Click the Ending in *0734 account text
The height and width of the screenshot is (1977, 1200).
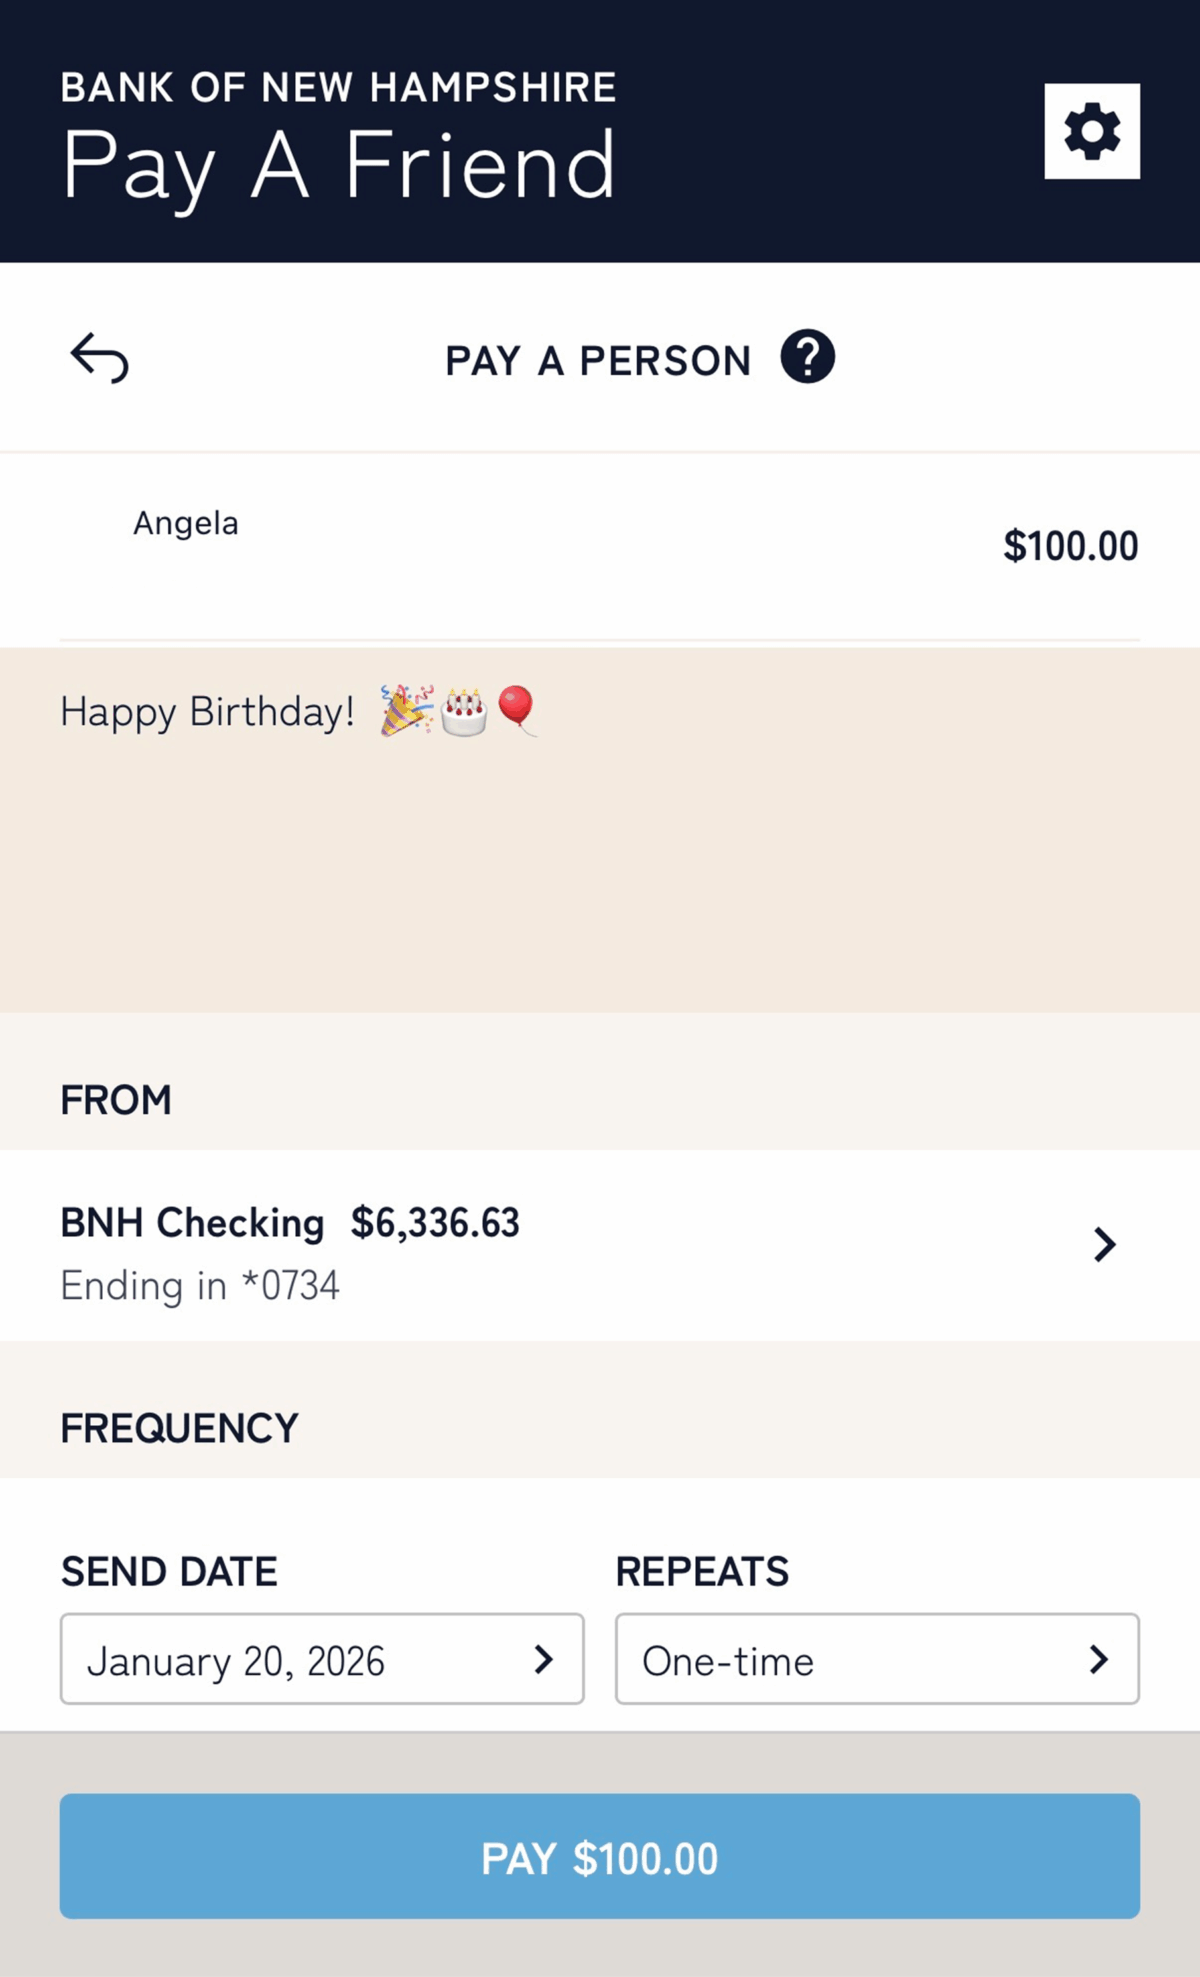(200, 1286)
